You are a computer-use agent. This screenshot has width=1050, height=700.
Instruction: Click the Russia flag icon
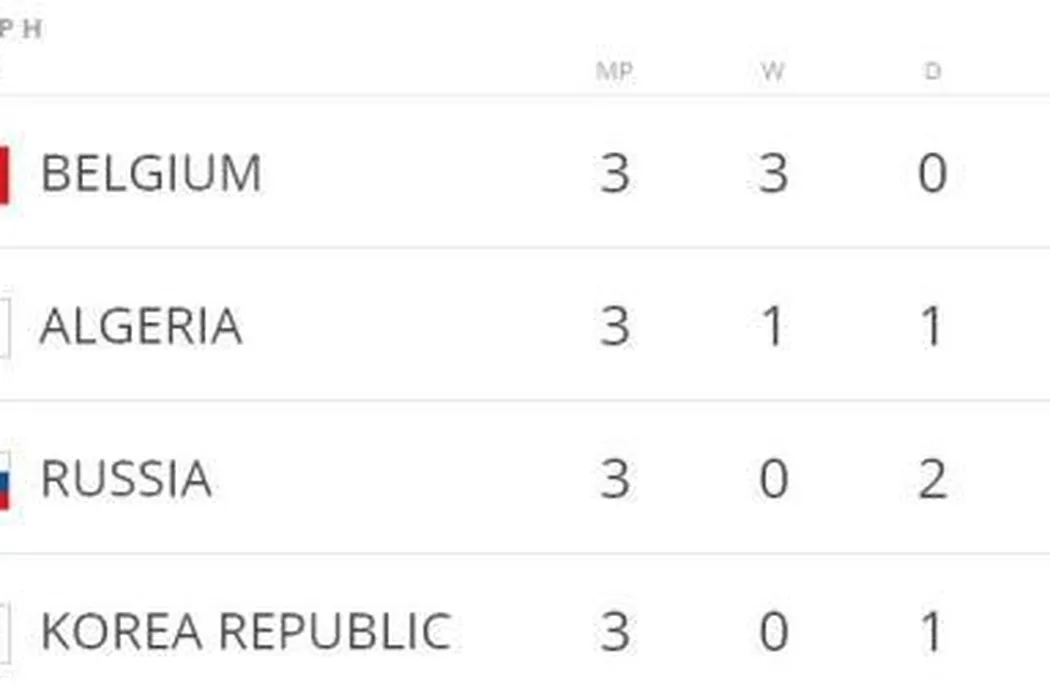5,480
